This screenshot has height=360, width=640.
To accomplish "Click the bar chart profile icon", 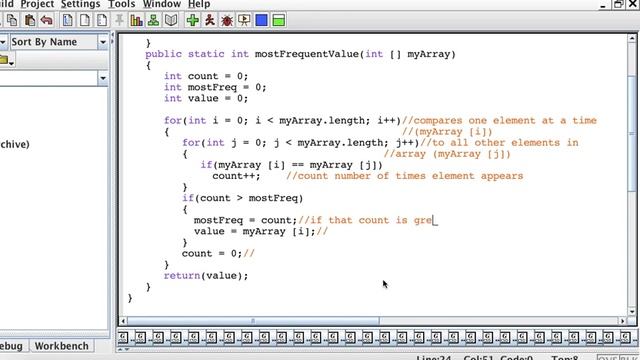I will click(x=136, y=20).
